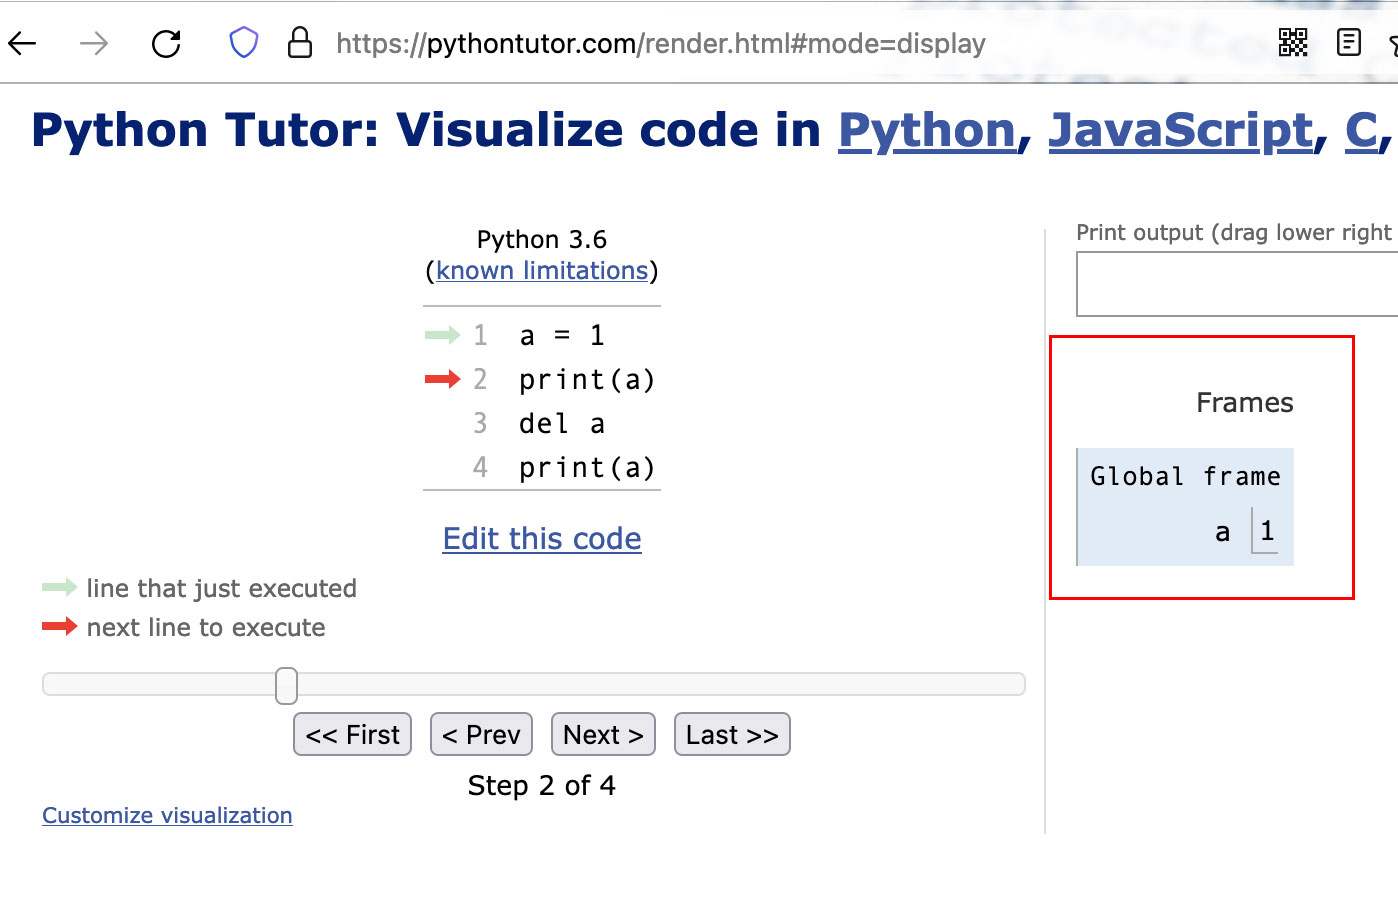Open the Python link in the heading
This screenshot has height=918, width=1398.
point(927,130)
